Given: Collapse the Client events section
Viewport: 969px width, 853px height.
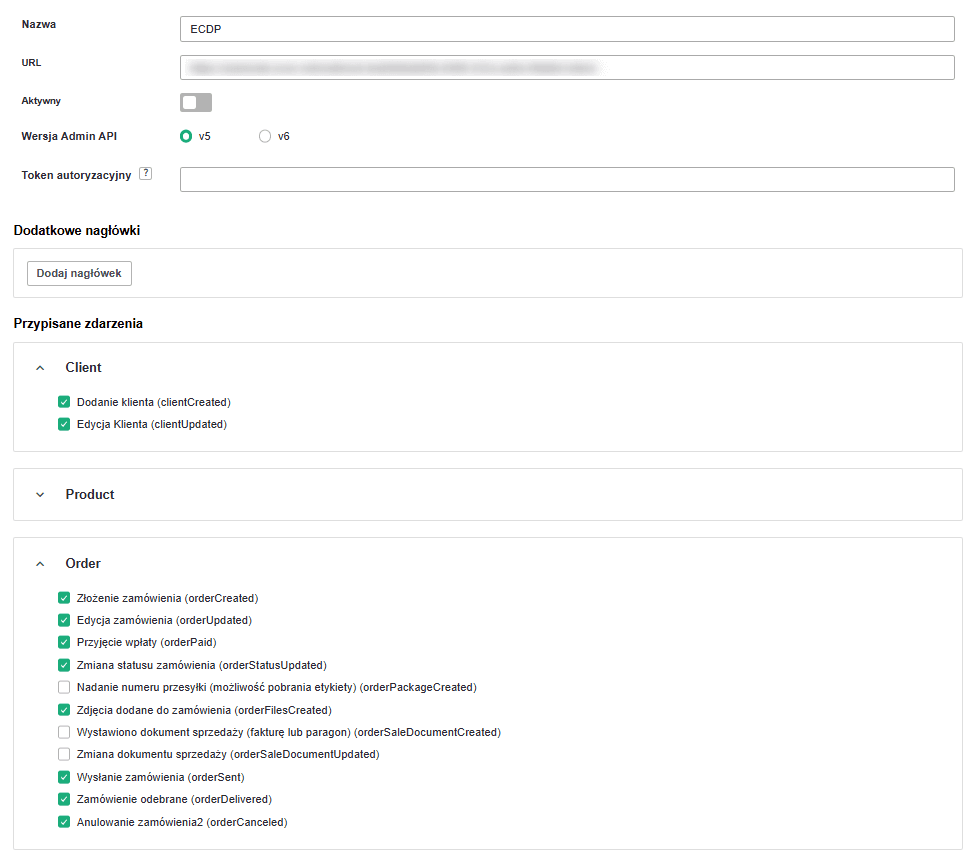Looking at the screenshot, I should click(x=40, y=368).
